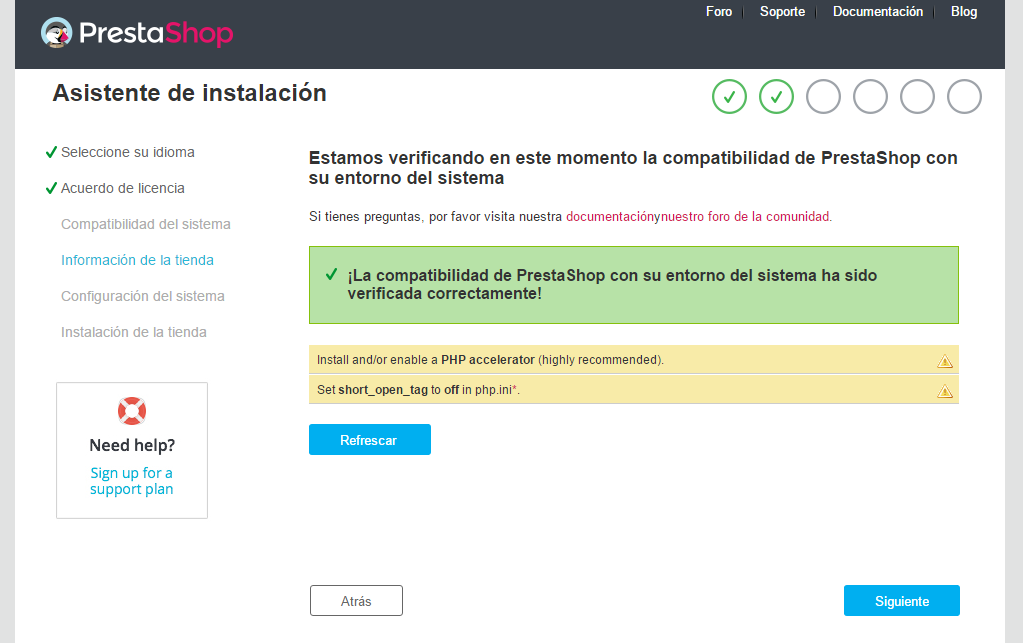Click the compatibility verified success message
Viewport: 1023px width, 643px height.
point(612,284)
